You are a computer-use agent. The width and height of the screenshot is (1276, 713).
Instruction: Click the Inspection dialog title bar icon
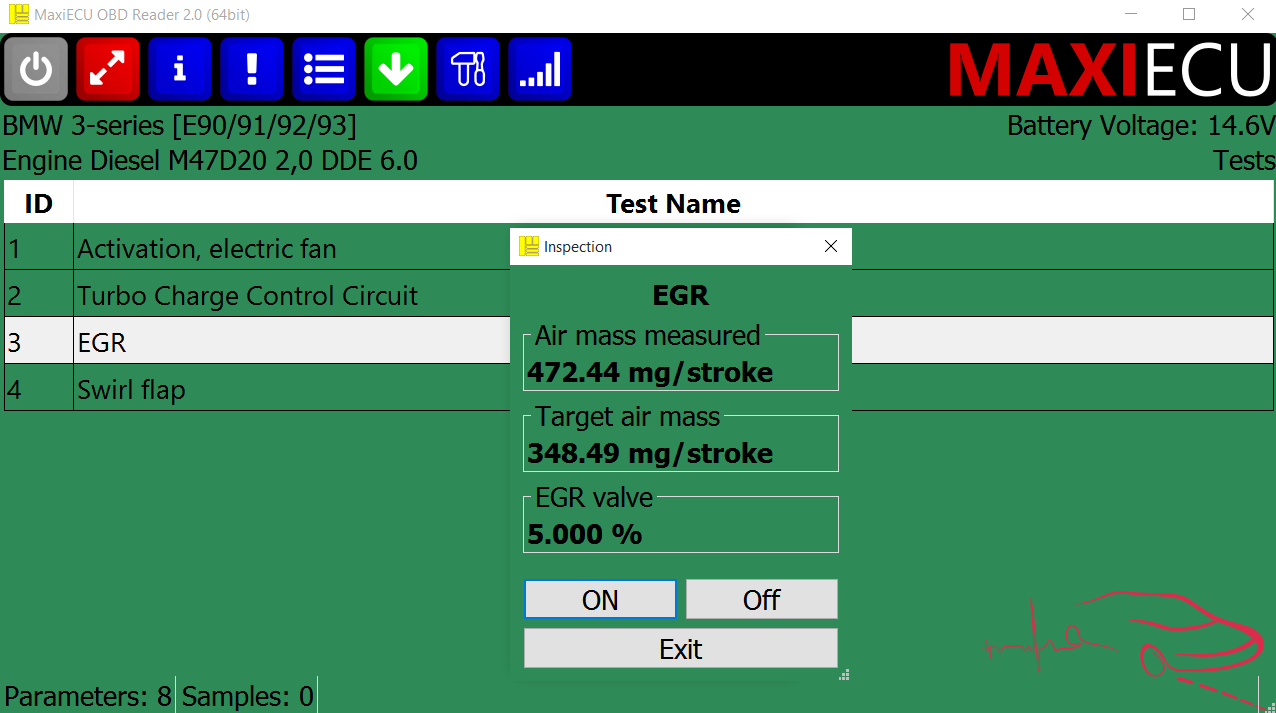point(528,246)
